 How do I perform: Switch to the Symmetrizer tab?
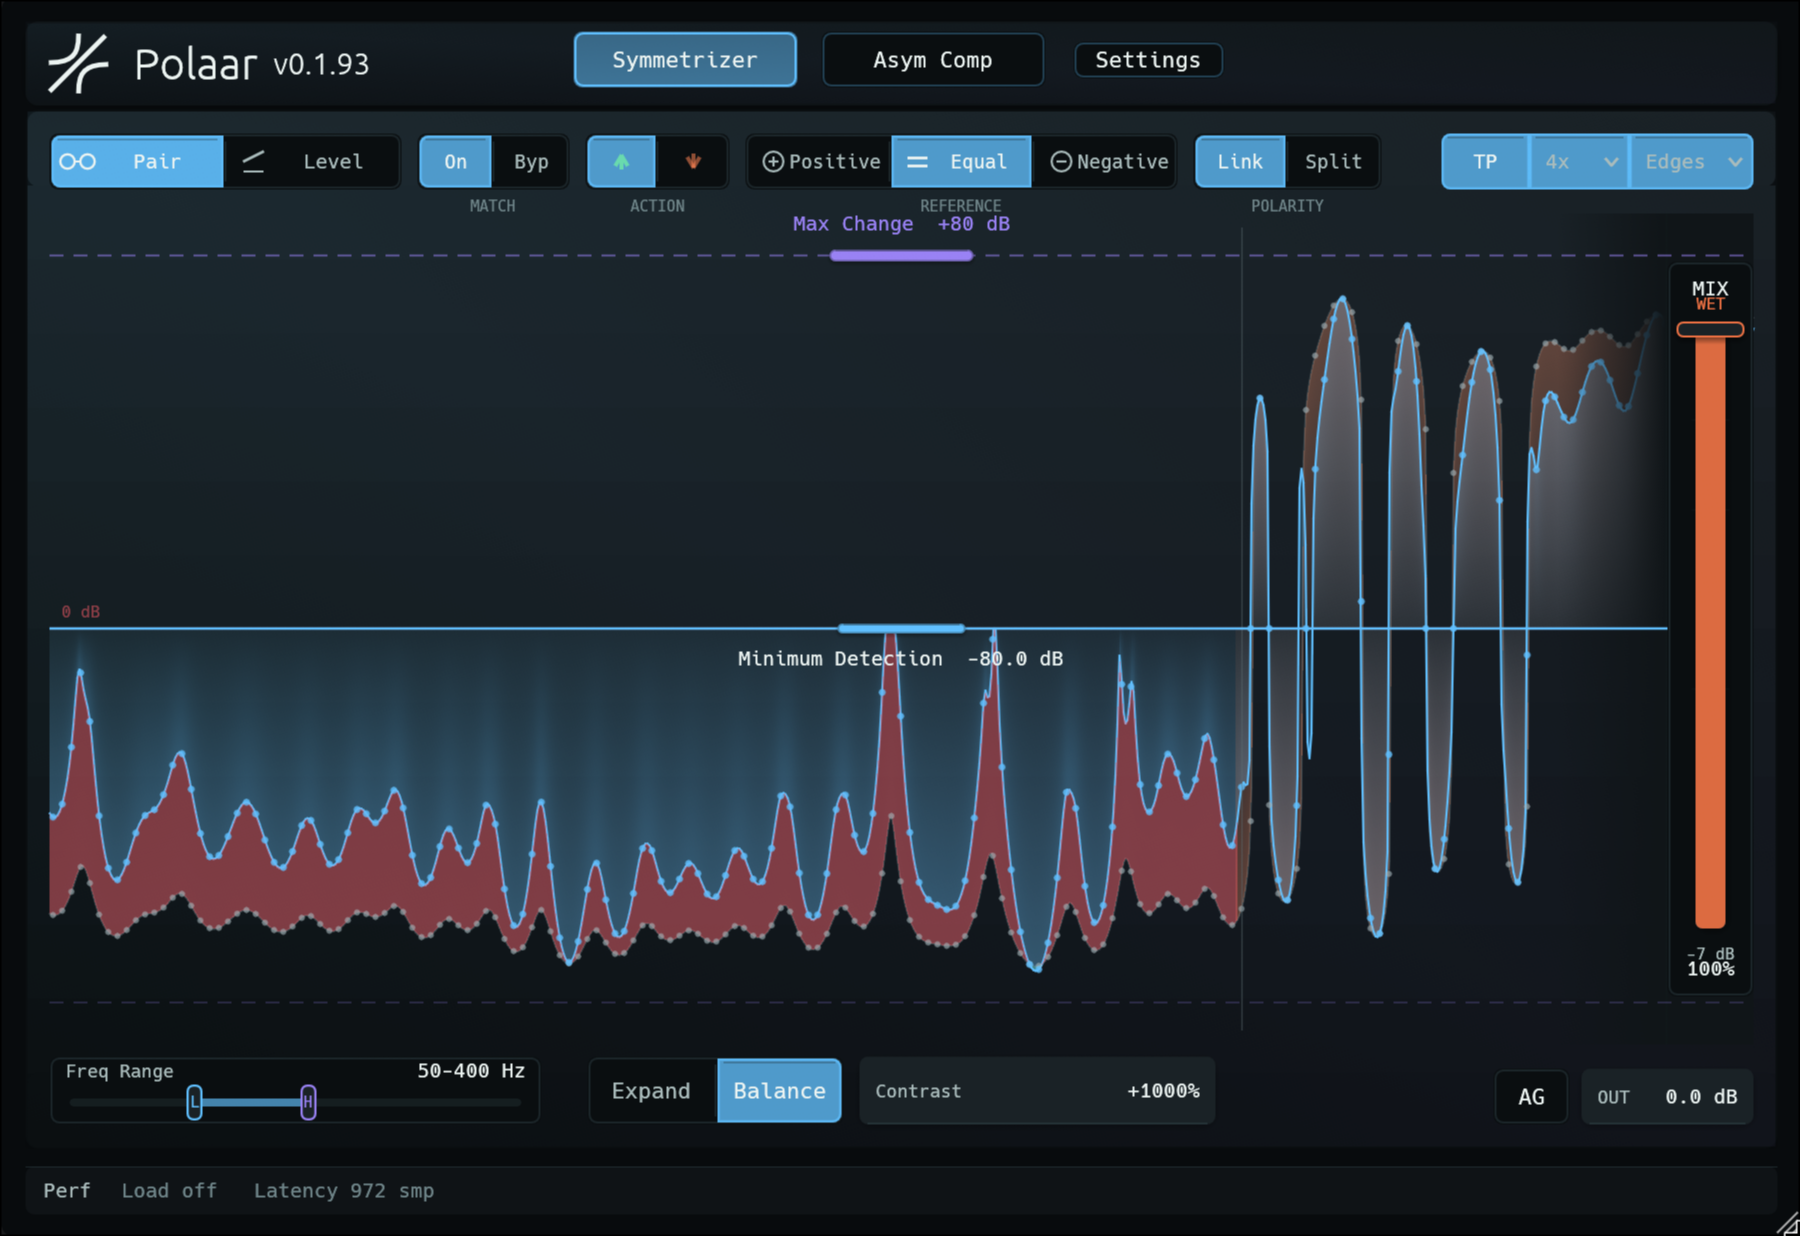coord(685,60)
